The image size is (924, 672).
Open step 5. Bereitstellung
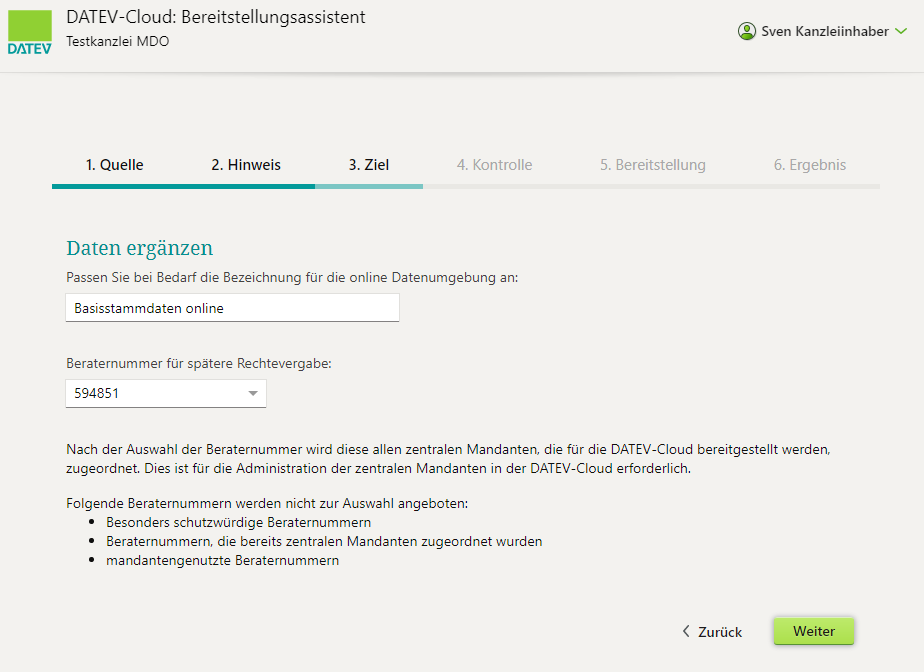point(653,165)
